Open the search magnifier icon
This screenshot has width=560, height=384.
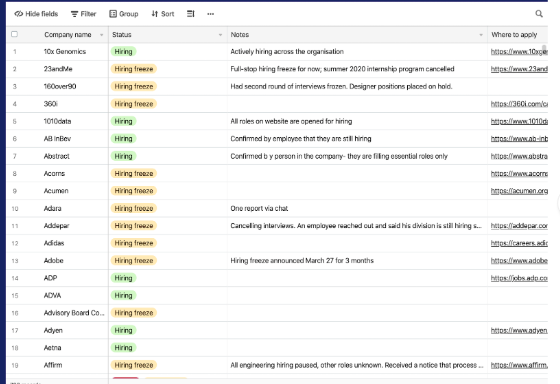539,14
